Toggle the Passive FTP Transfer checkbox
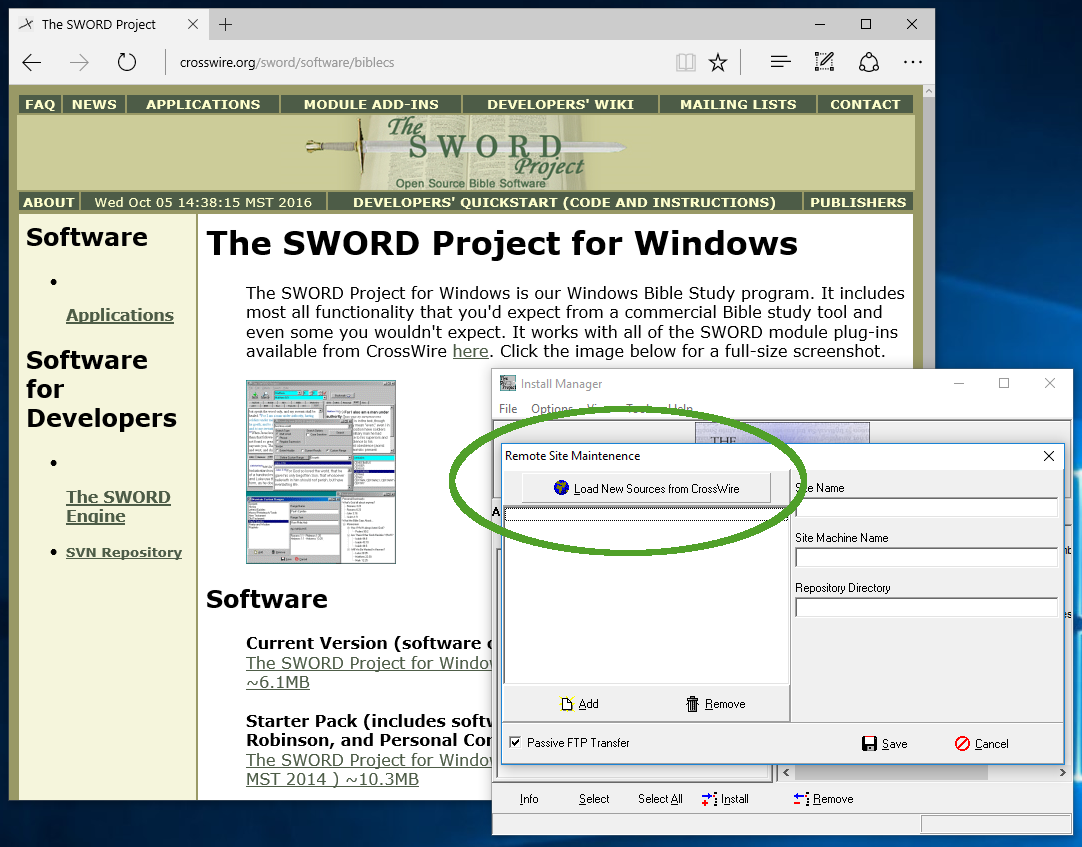Screen dimensions: 1082x847 tap(515, 743)
